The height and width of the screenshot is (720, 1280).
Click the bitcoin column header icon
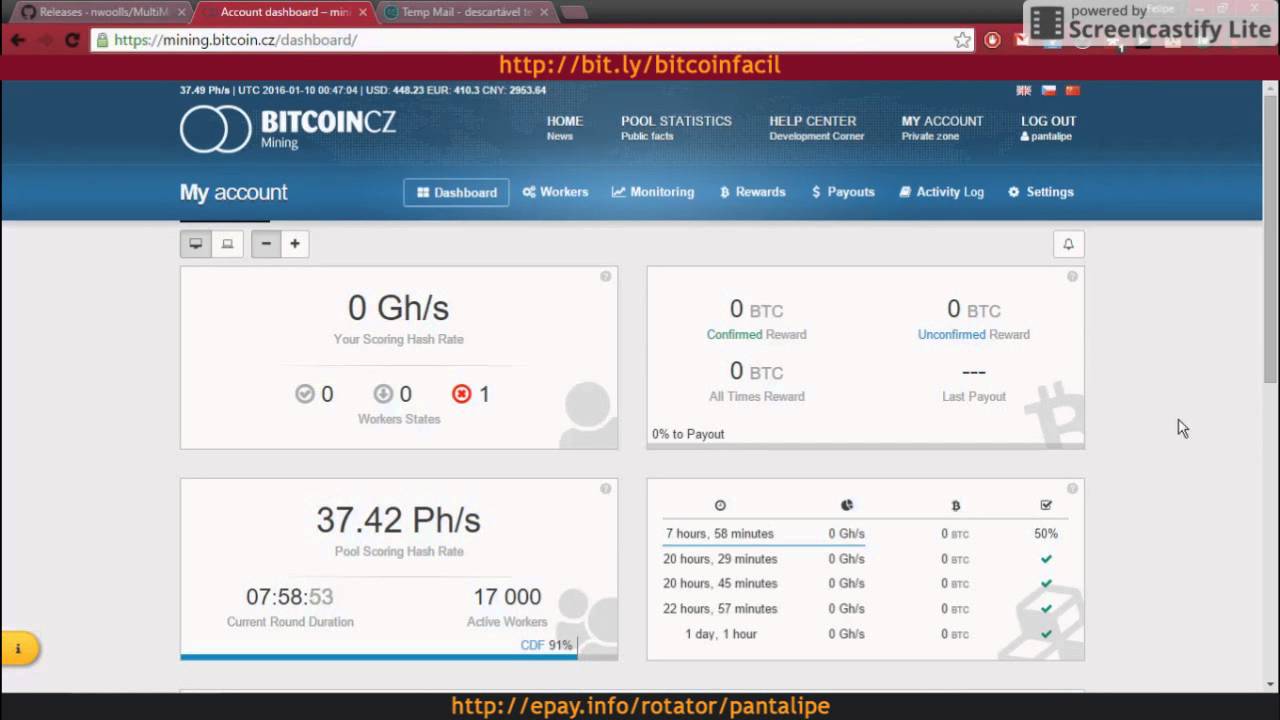956,506
